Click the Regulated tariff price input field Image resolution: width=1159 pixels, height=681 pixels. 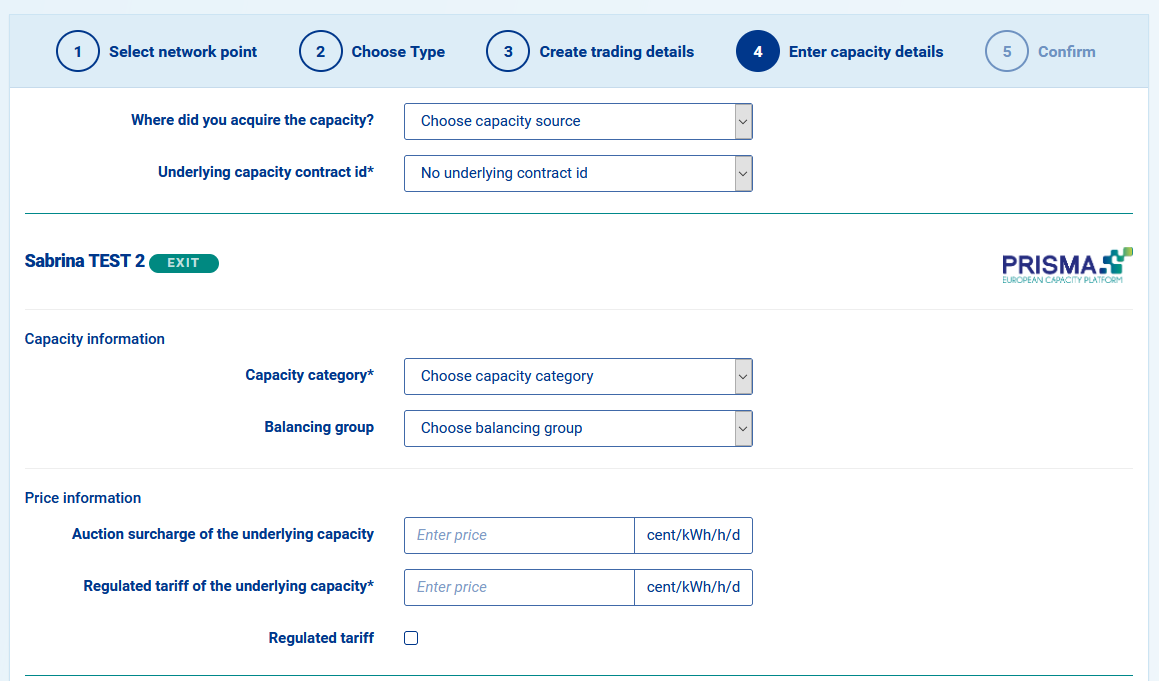pyautogui.click(x=519, y=587)
